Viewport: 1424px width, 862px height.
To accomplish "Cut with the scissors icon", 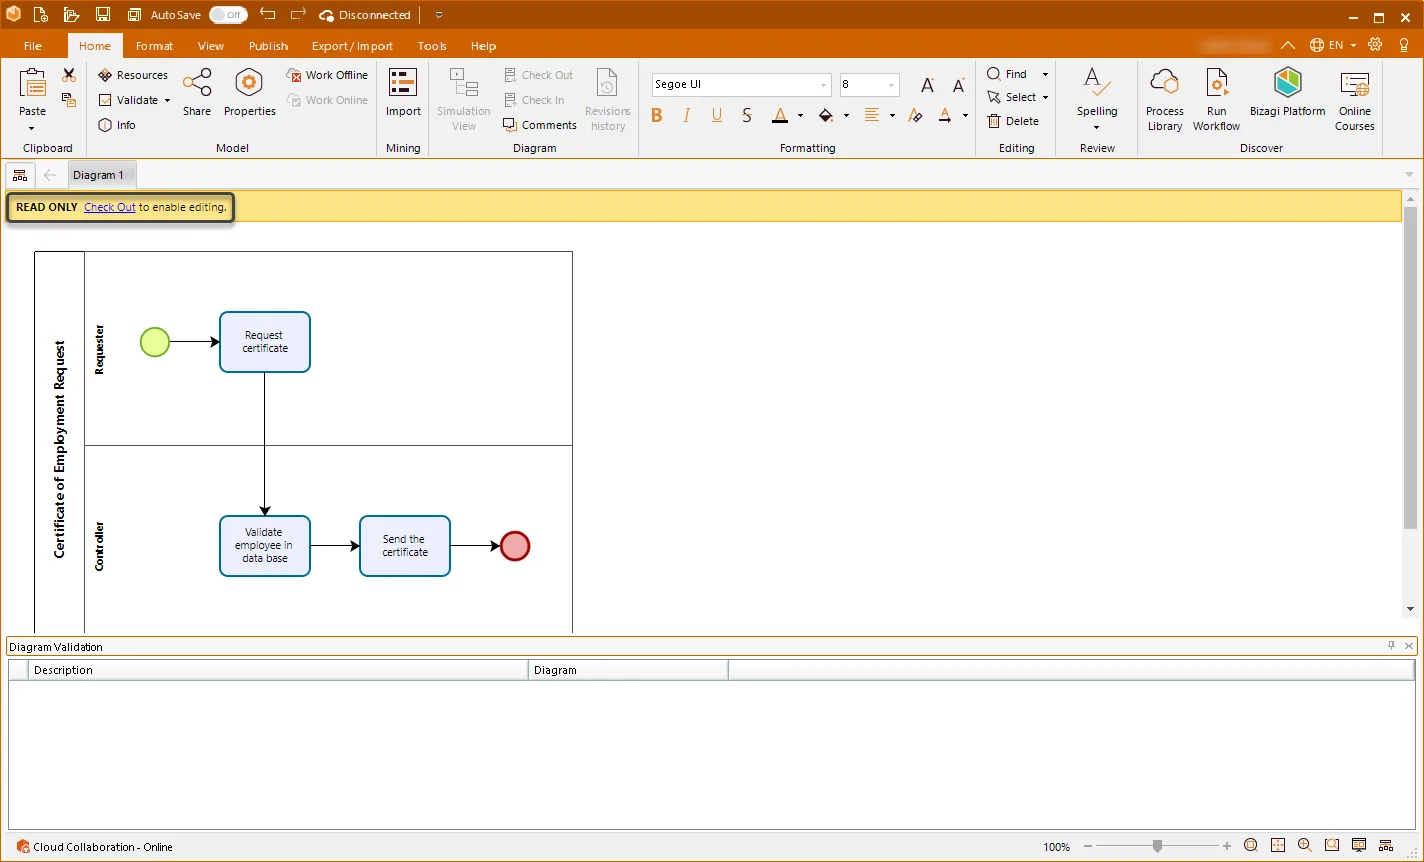I will coord(69,75).
